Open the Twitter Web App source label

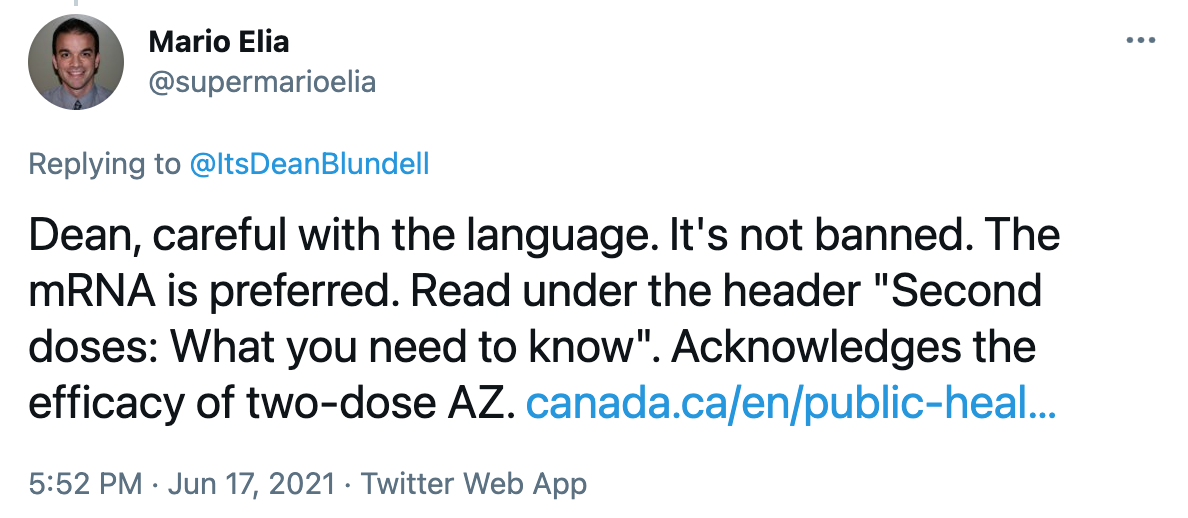pos(473,483)
